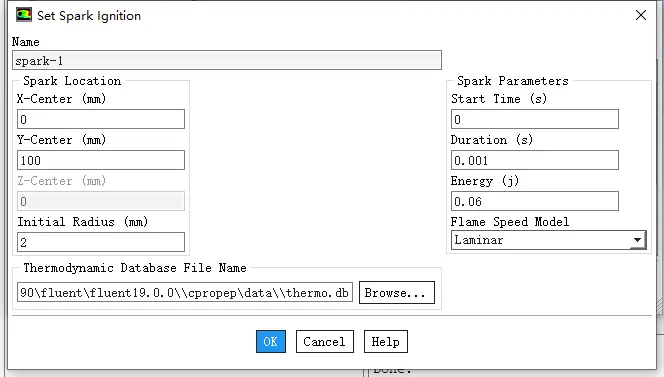The image size is (664, 377).
Task: Open Help for spark ignition
Action: point(386,341)
